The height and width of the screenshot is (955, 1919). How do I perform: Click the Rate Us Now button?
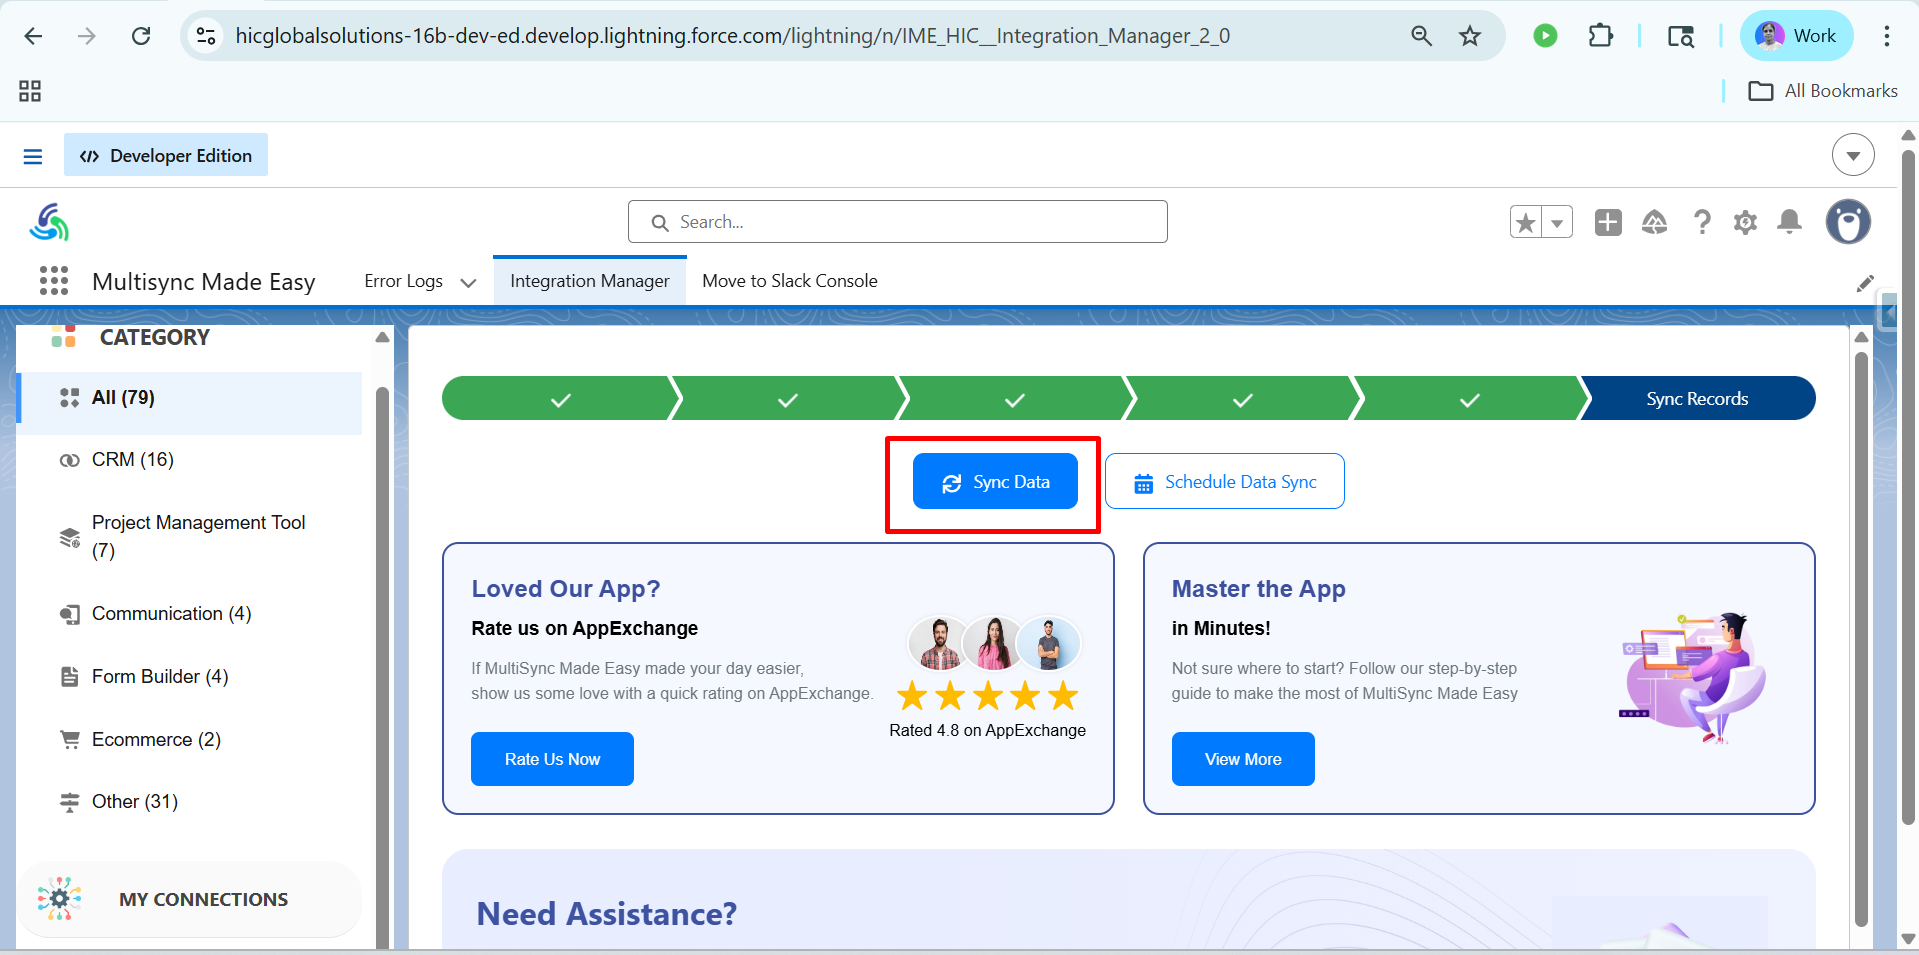coord(552,759)
